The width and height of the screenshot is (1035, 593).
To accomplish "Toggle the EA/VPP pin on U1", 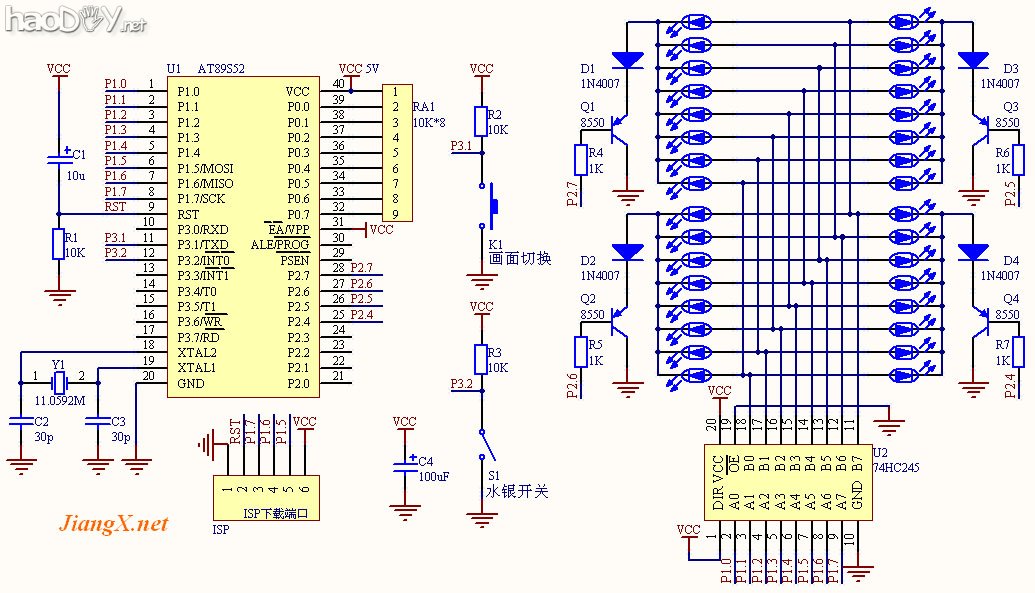I will click(290, 228).
